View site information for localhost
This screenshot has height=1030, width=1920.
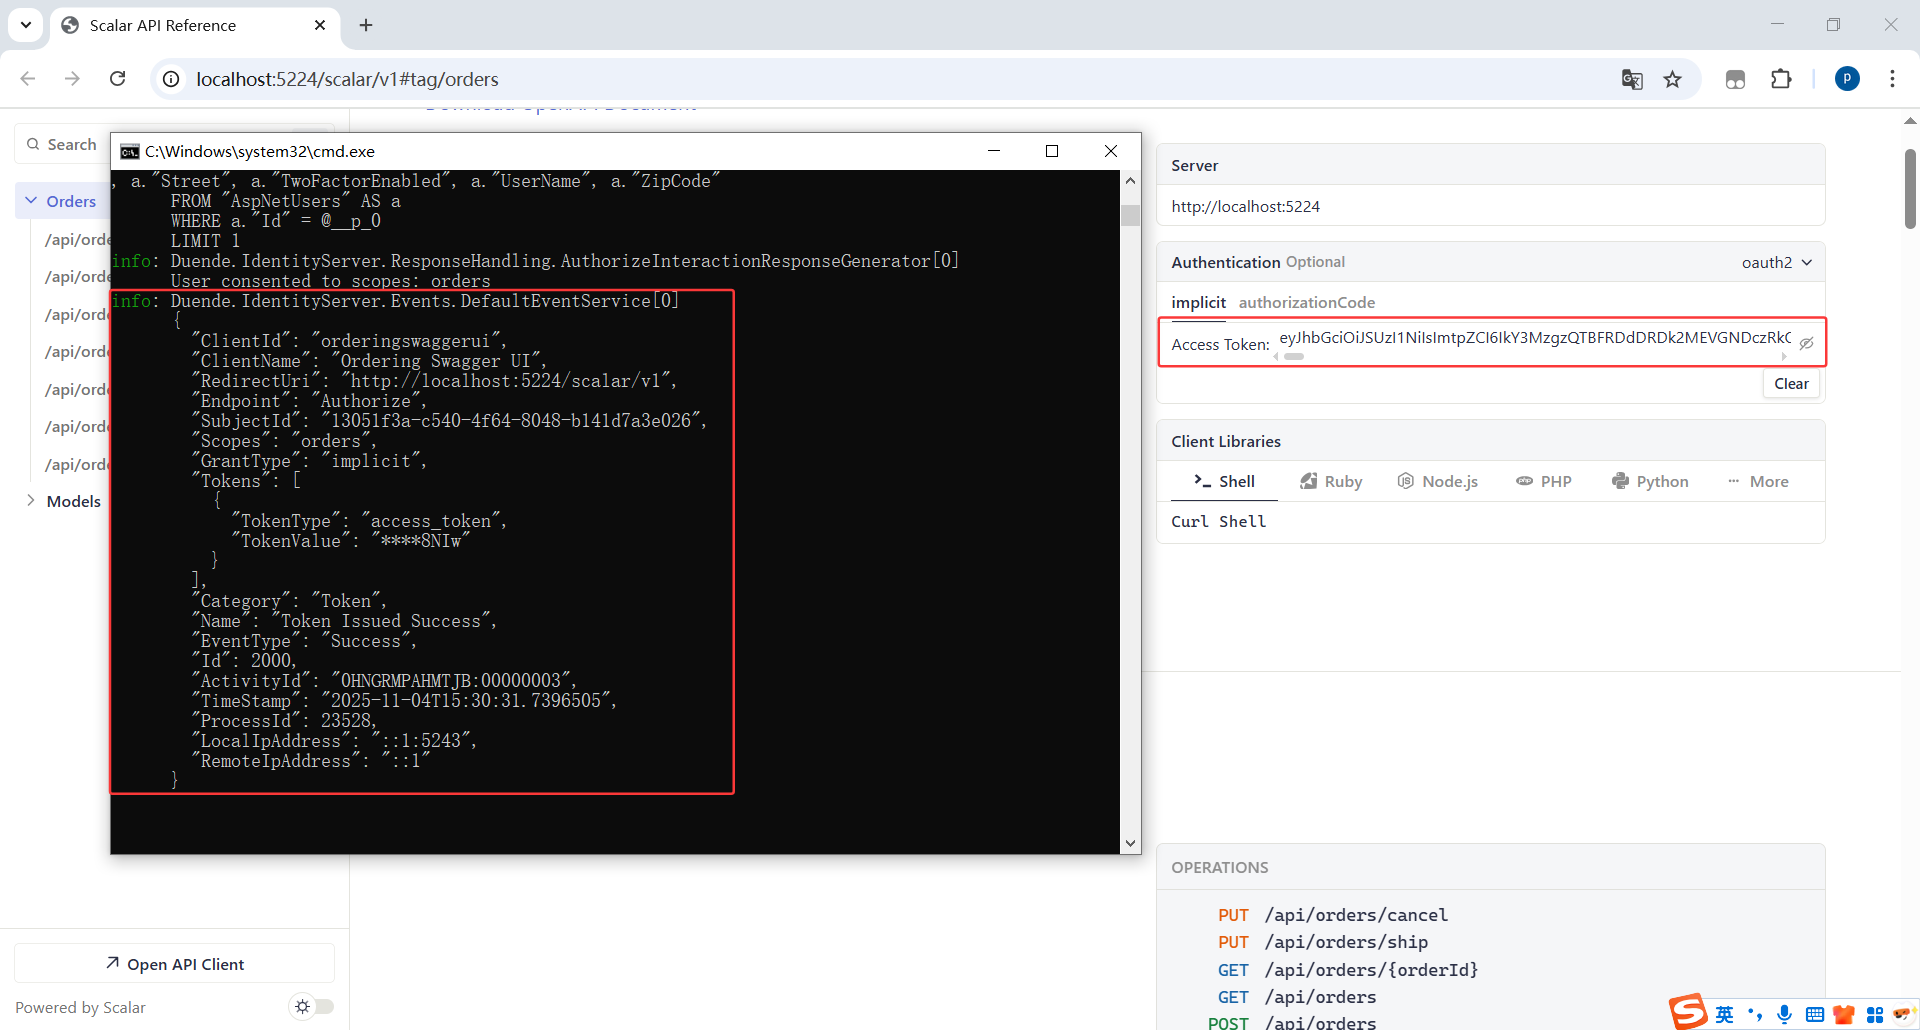[x=172, y=79]
